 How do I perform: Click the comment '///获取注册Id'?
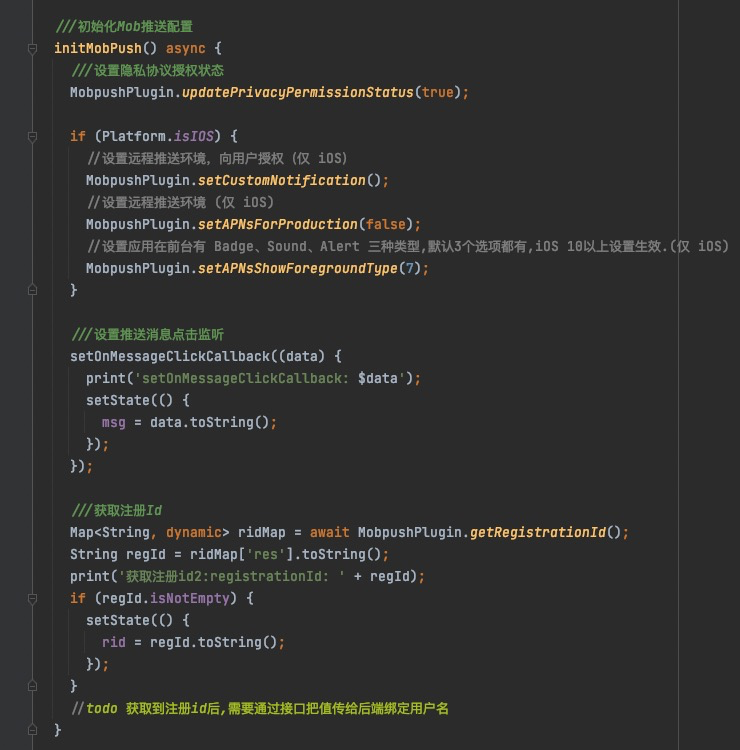116,510
